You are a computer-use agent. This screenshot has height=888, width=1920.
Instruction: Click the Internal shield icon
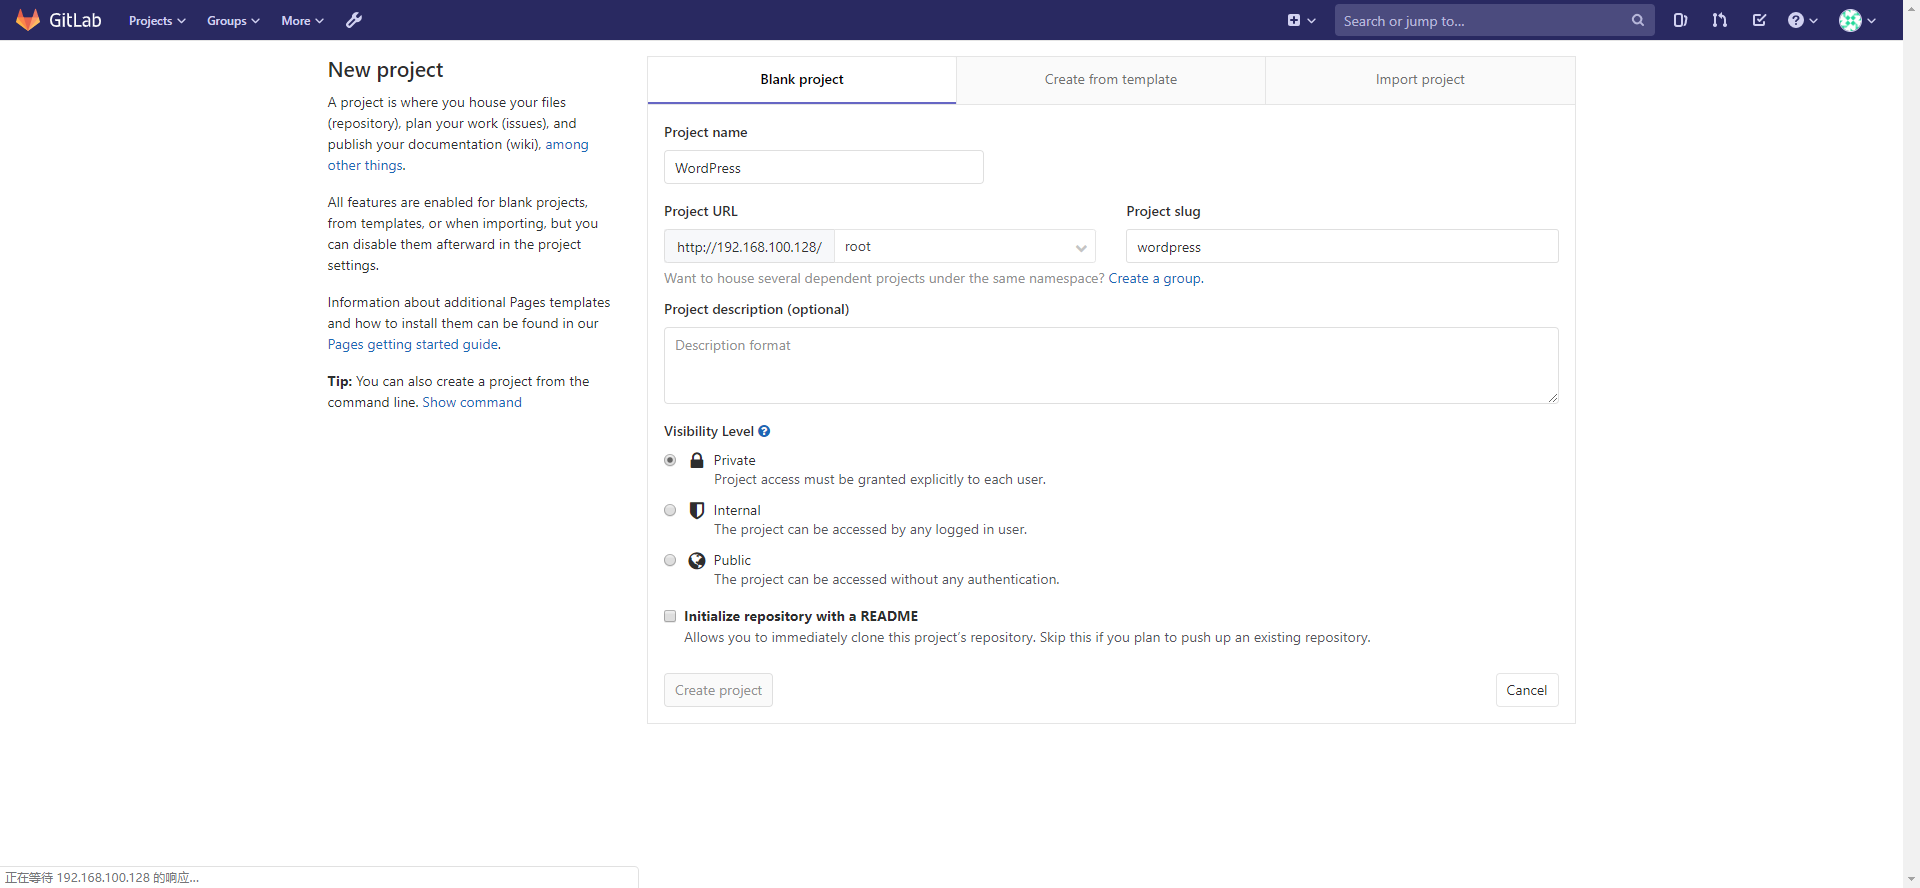click(x=697, y=510)
